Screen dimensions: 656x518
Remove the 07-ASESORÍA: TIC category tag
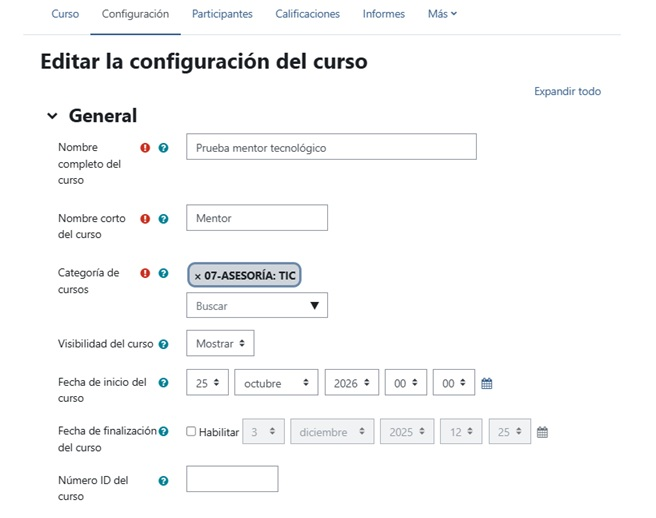[x=198, y=276]
